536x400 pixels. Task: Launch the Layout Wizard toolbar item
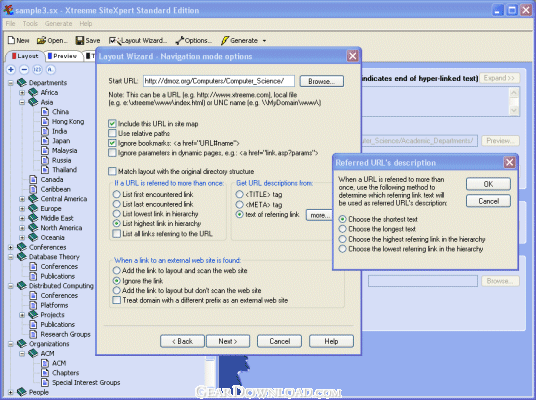point(138,40)
